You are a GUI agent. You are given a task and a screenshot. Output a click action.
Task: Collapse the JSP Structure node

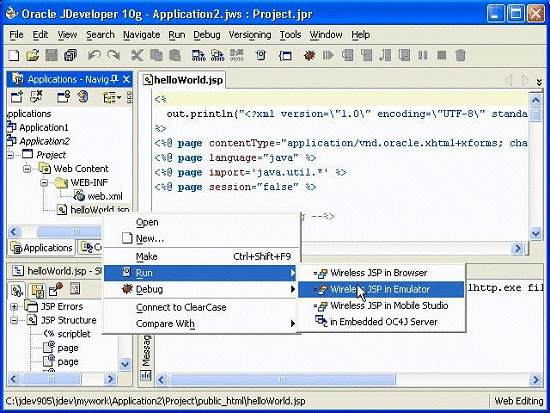tap(14, 320)
